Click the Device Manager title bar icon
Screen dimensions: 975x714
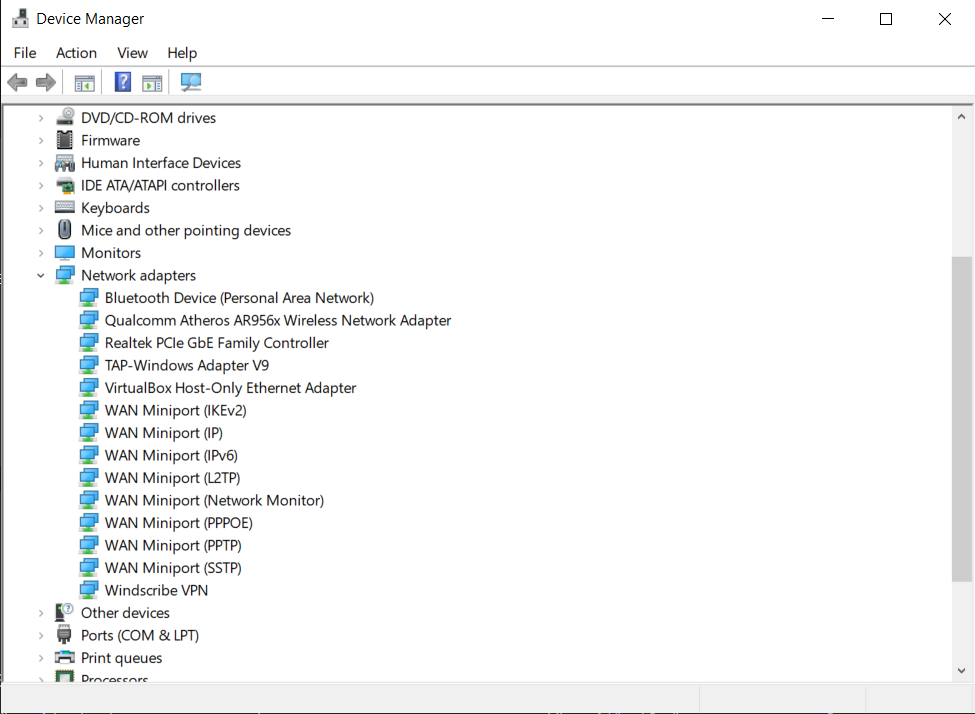[21, 19]
